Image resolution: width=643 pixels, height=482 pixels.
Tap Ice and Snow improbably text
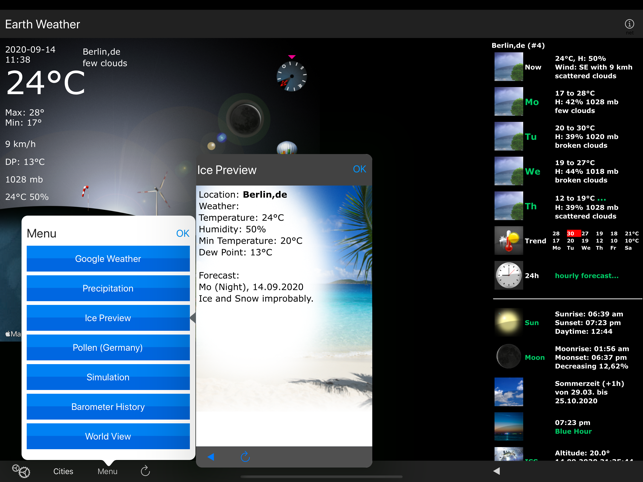point(256,299)
